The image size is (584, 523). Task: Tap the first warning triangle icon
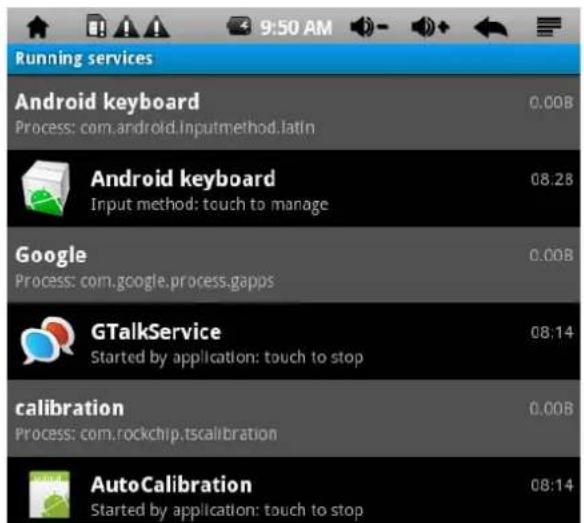click(x=126, y=27)
